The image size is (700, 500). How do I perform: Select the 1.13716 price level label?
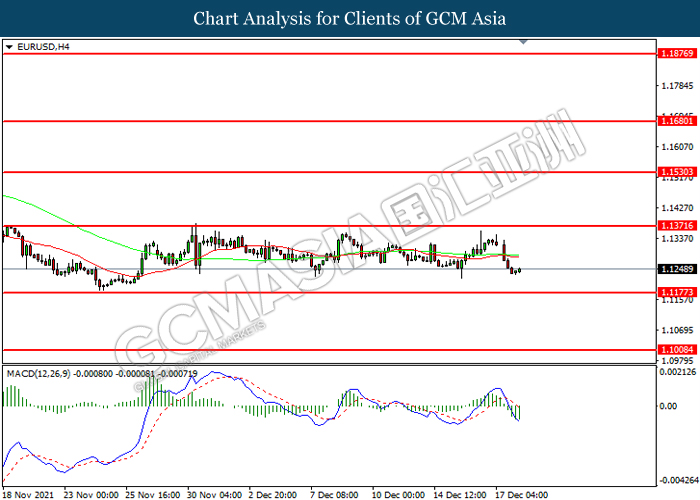tap(677, 226)
